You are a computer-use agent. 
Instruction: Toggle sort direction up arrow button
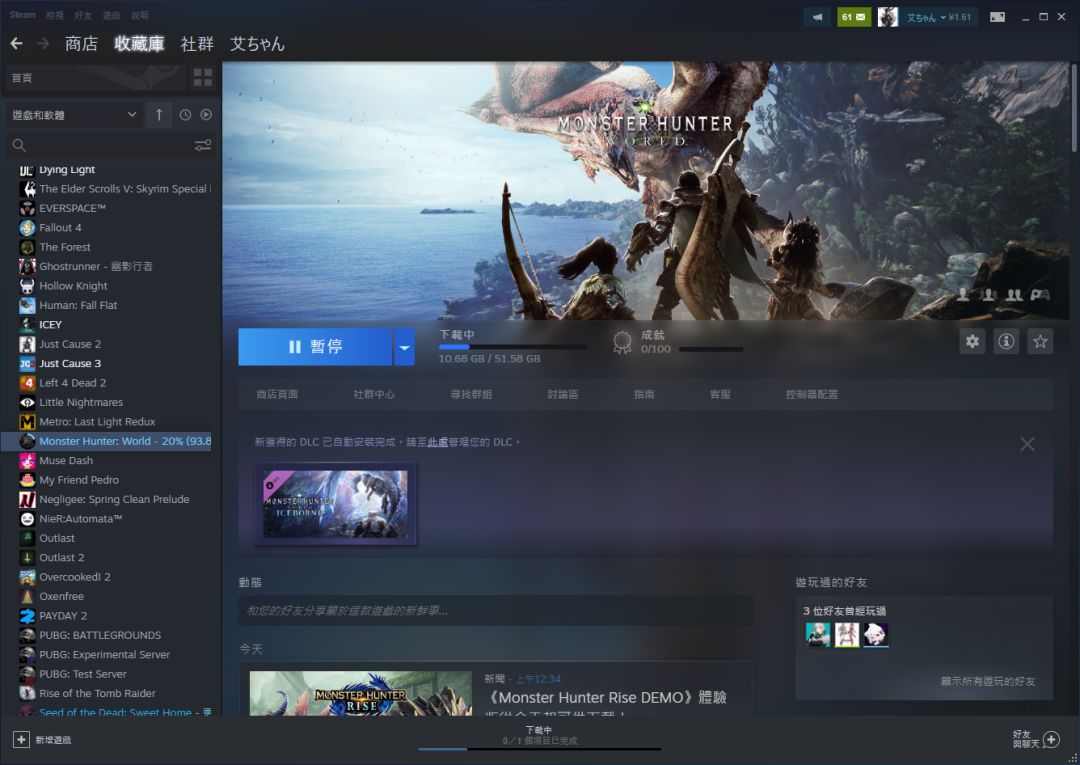(x=159, y=115)
